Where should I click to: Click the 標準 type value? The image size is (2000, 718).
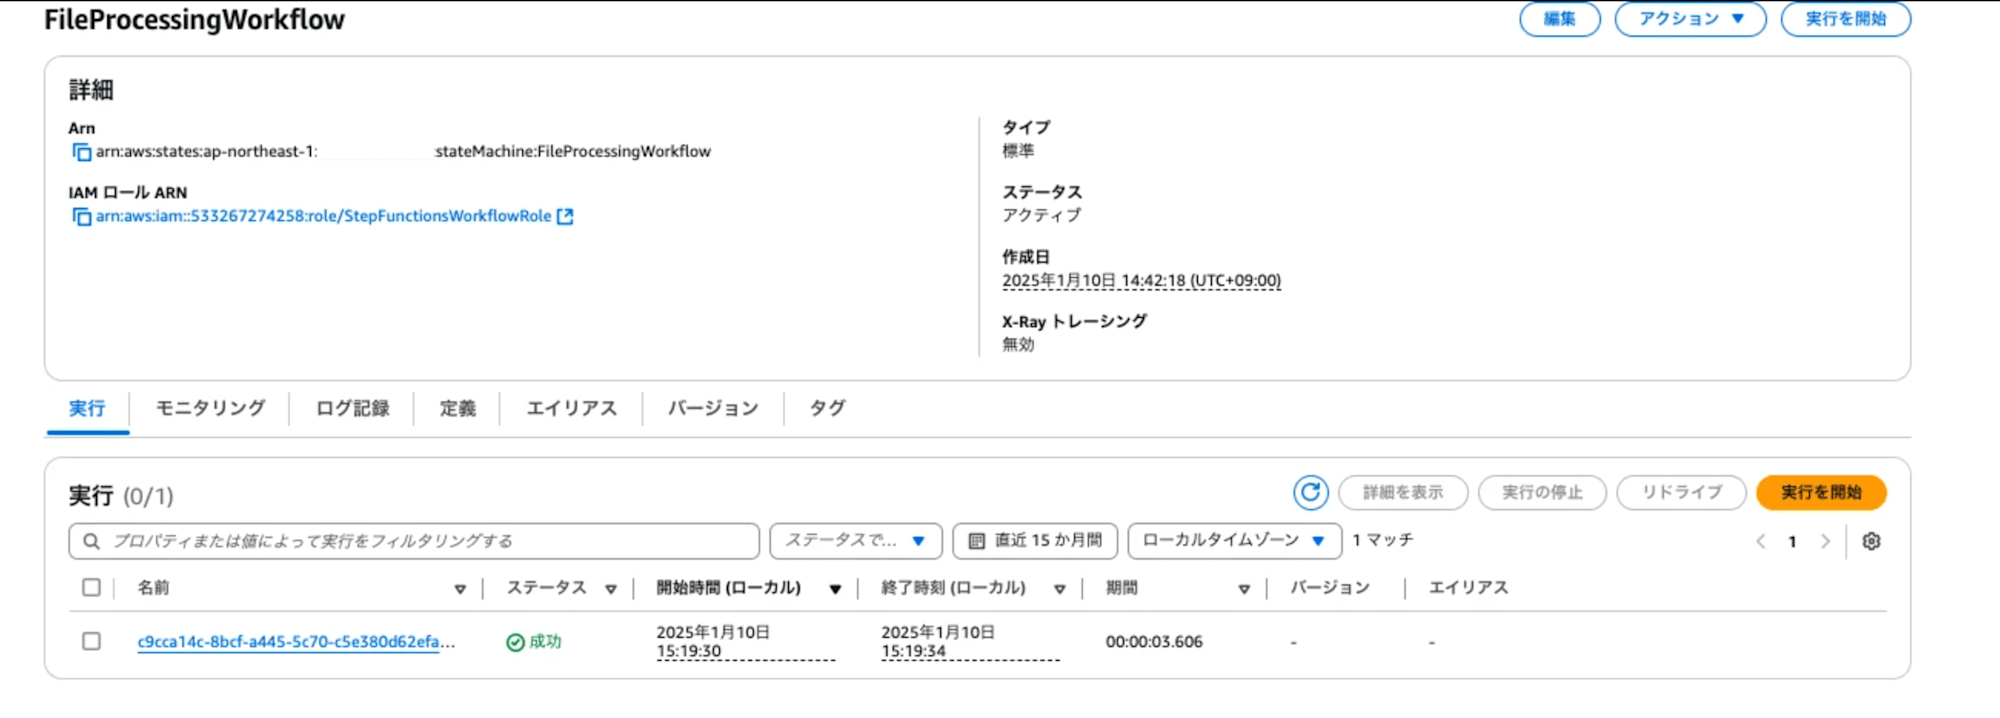pyautogui.click(x=1018, y=151)
